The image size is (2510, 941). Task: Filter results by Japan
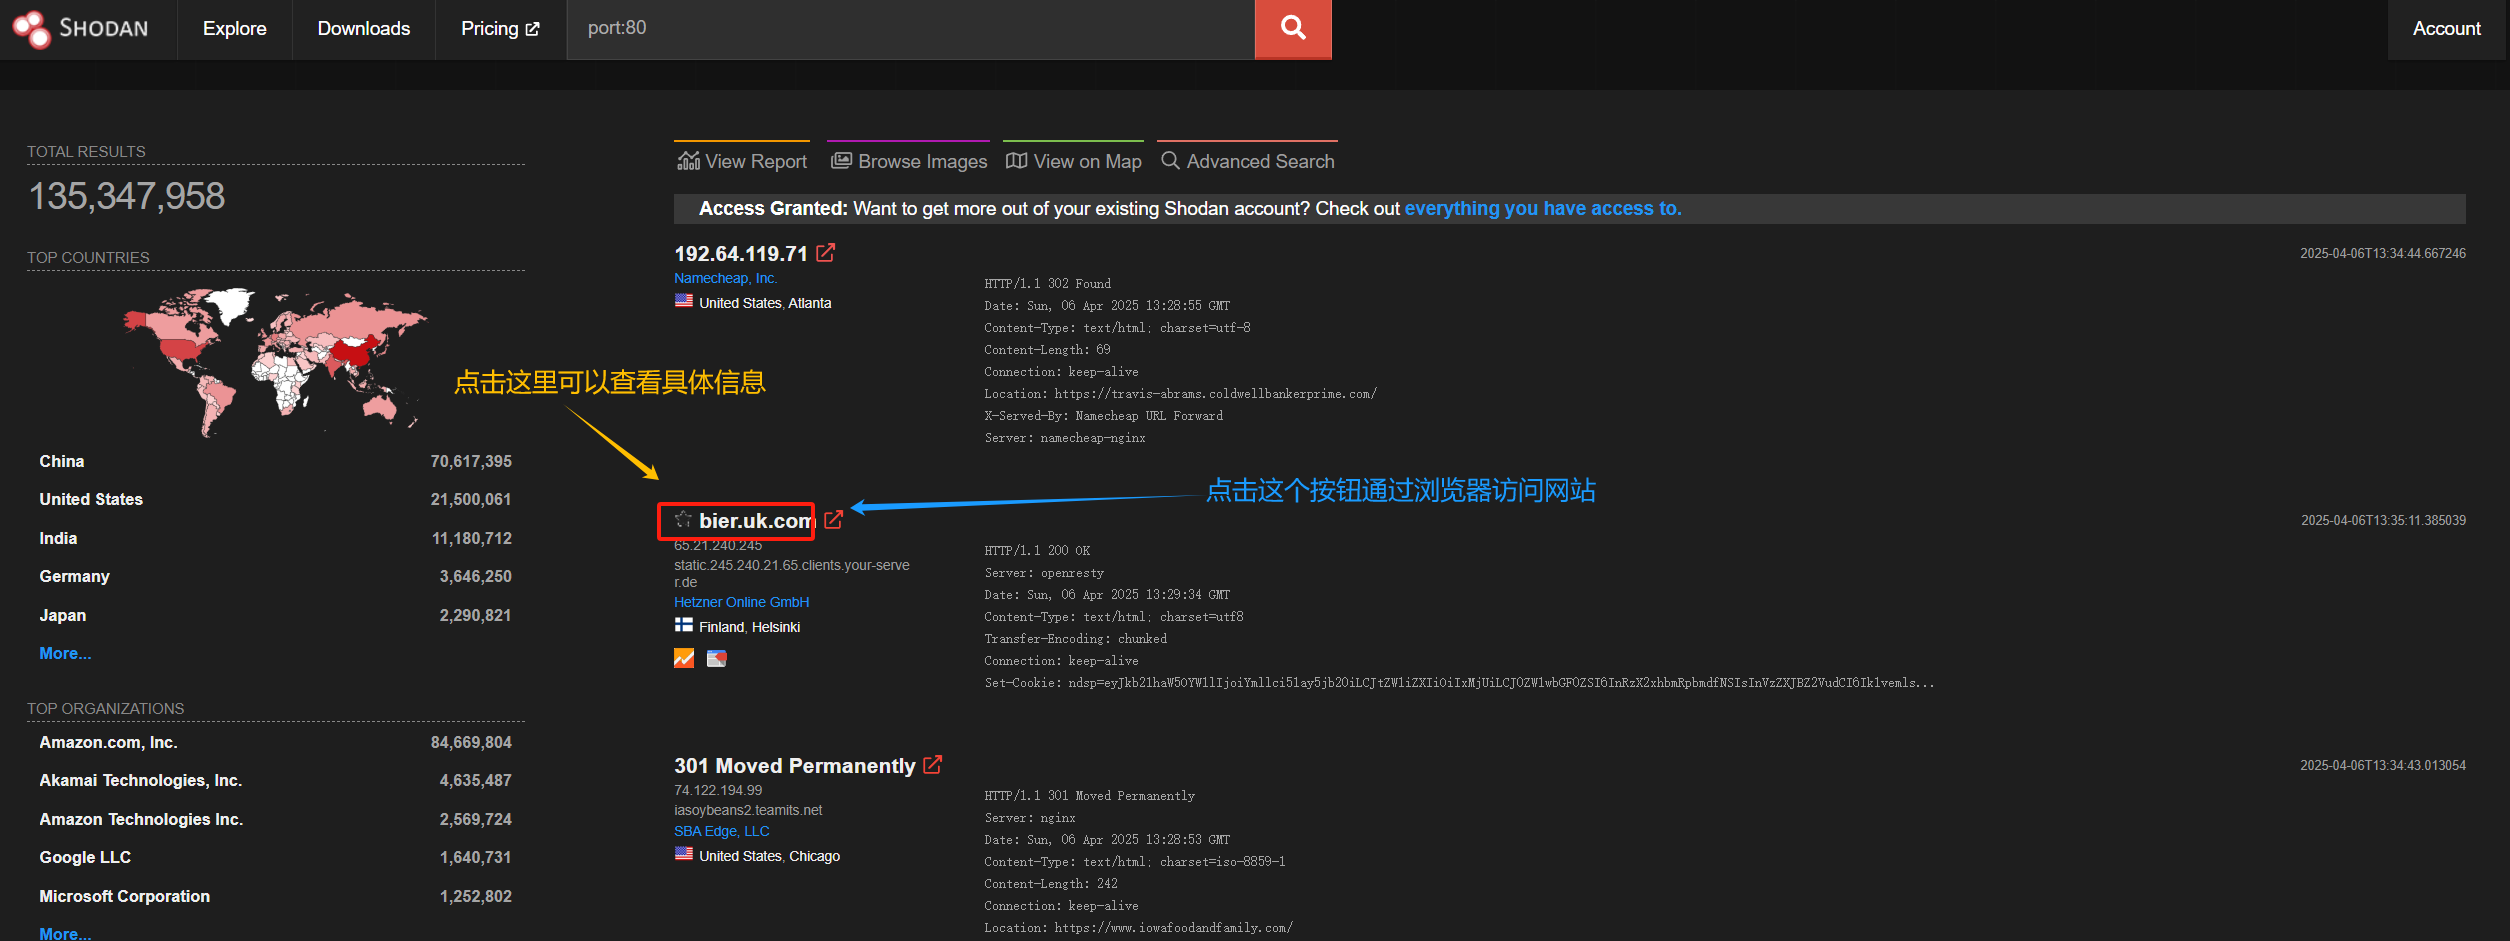point(62,615)
